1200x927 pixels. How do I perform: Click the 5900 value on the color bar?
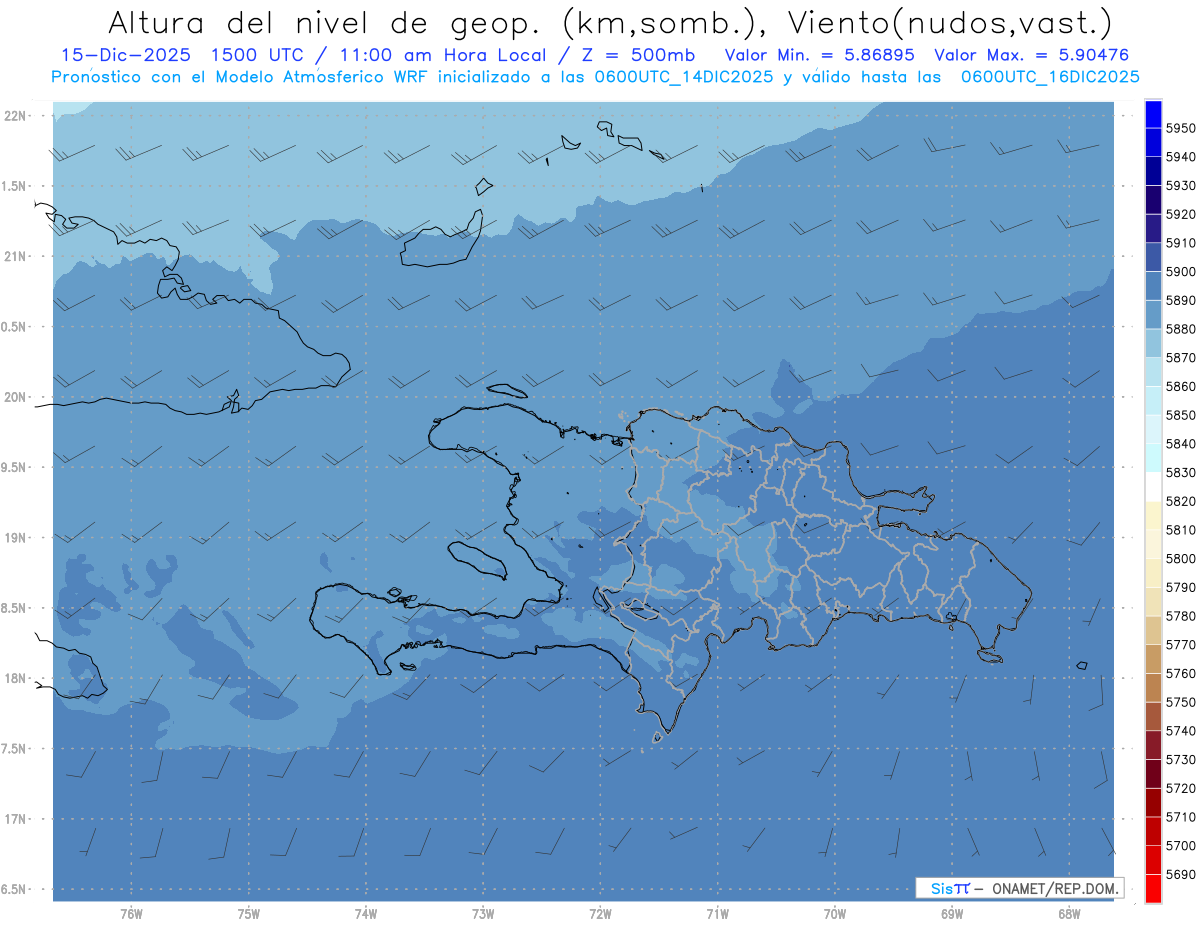[x=1181, y=272]
